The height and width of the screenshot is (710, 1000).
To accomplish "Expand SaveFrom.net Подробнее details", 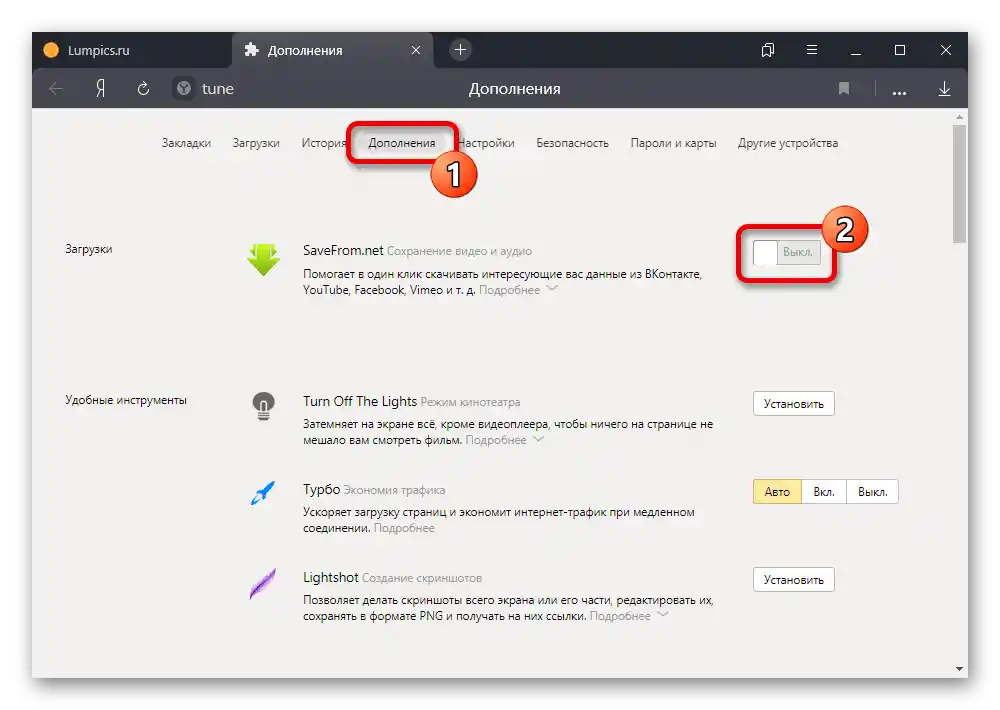I will tap(518, 290).
